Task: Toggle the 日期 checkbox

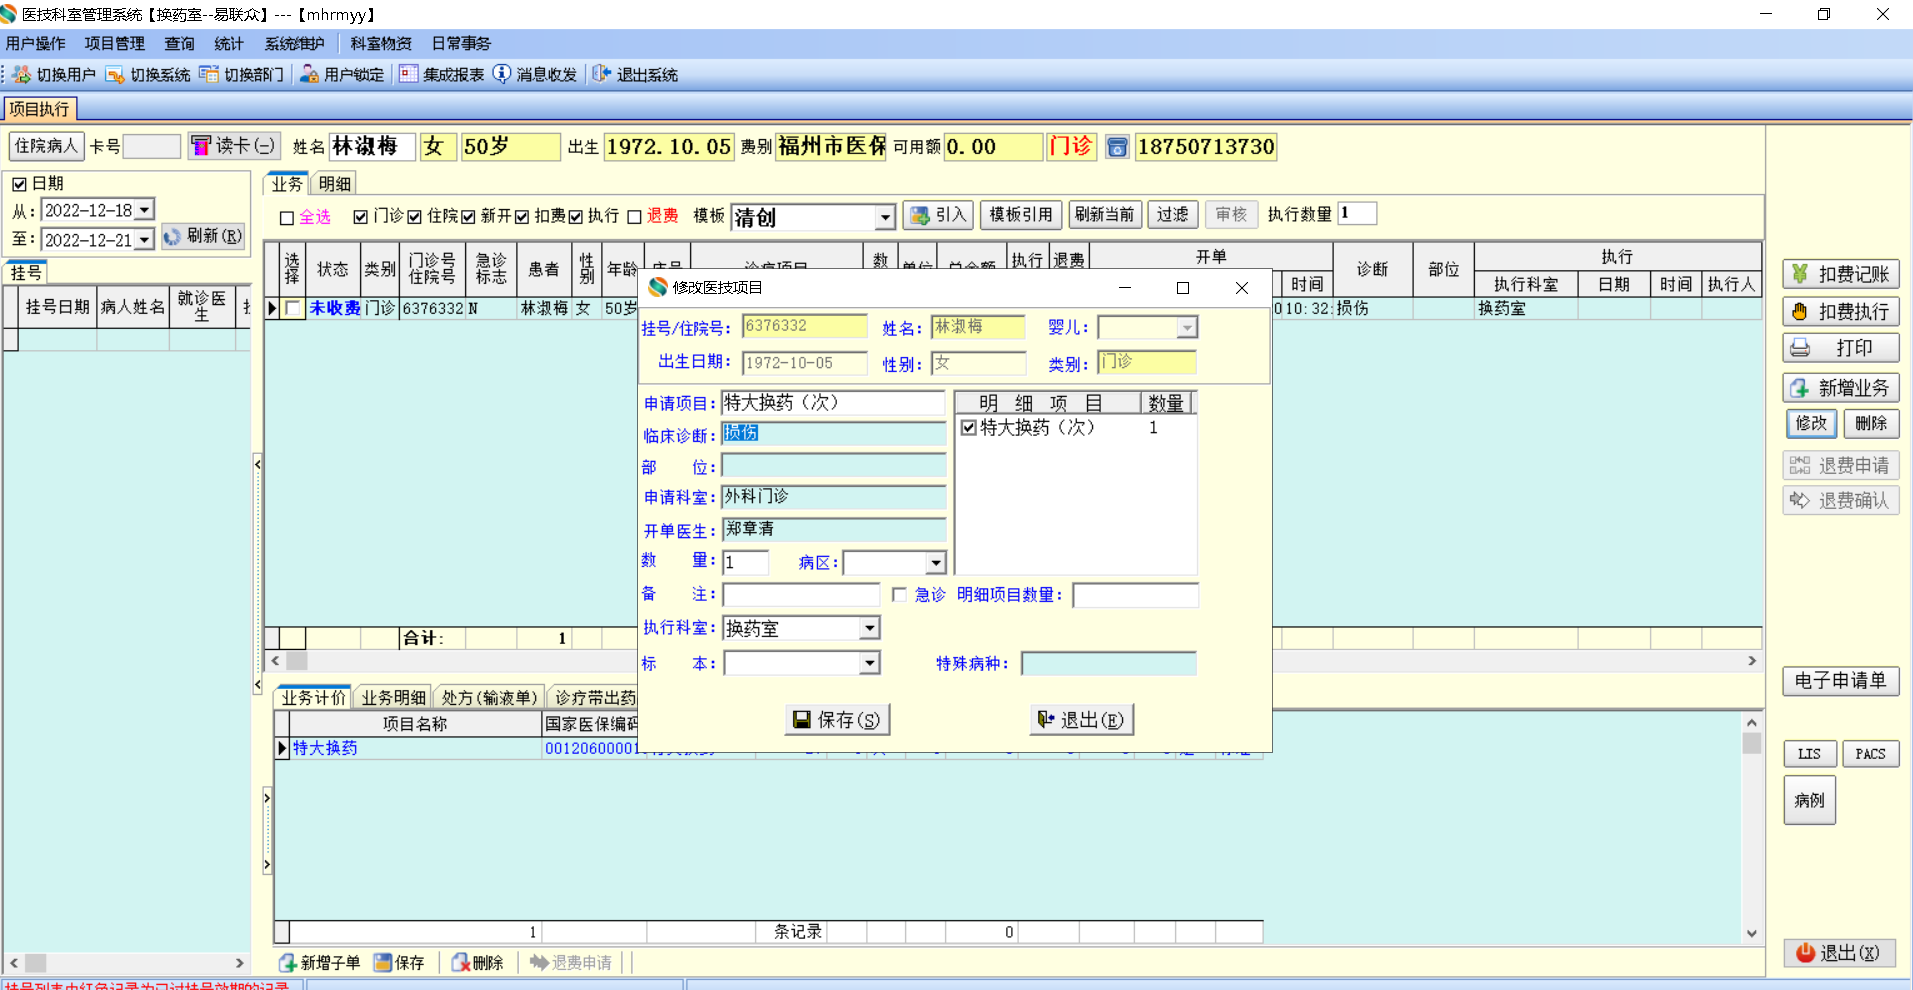Action: 19,184
